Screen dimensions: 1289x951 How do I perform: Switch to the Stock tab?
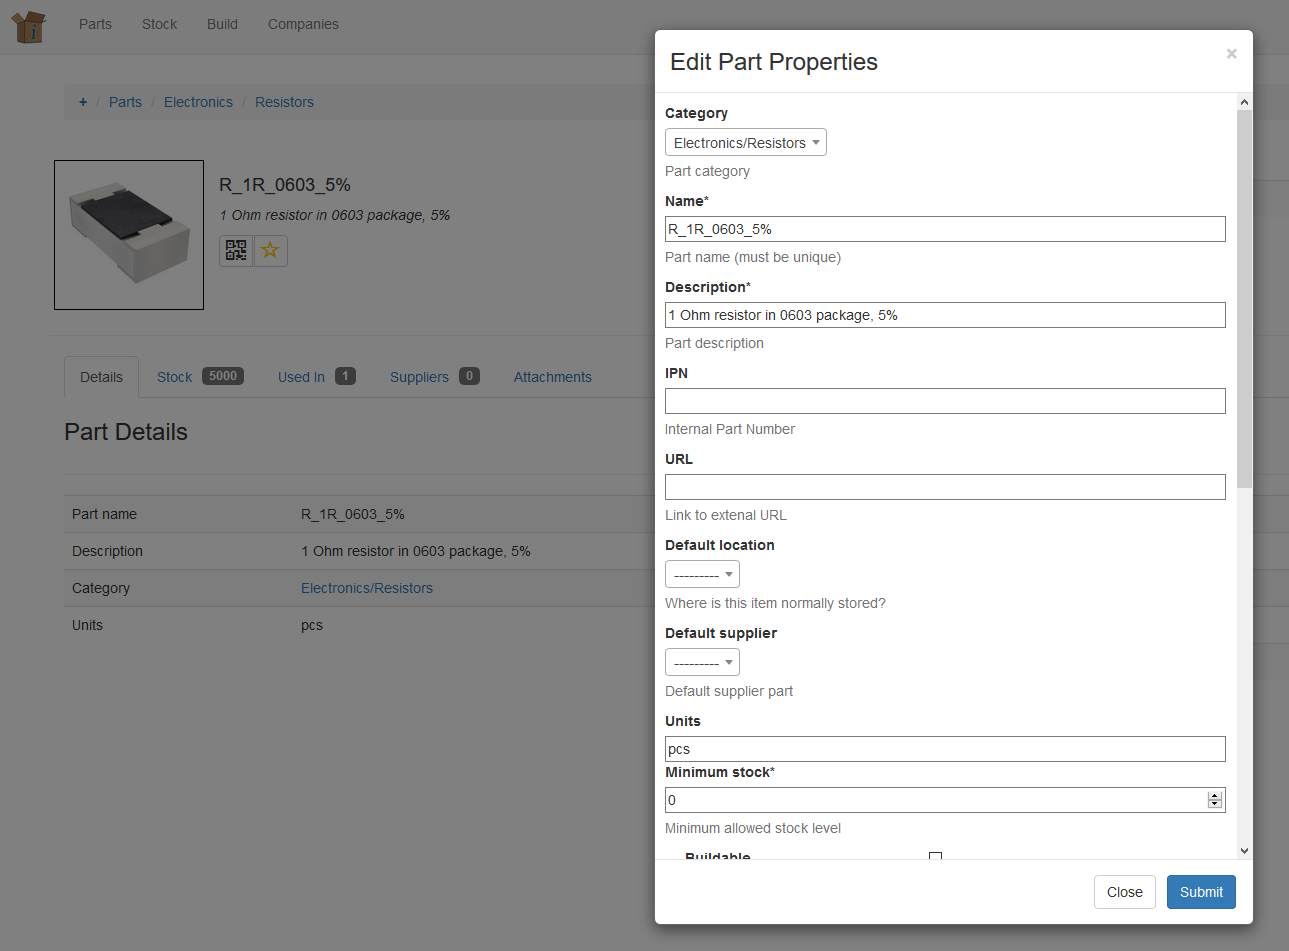pyautogui.click(x=199, y=377)
